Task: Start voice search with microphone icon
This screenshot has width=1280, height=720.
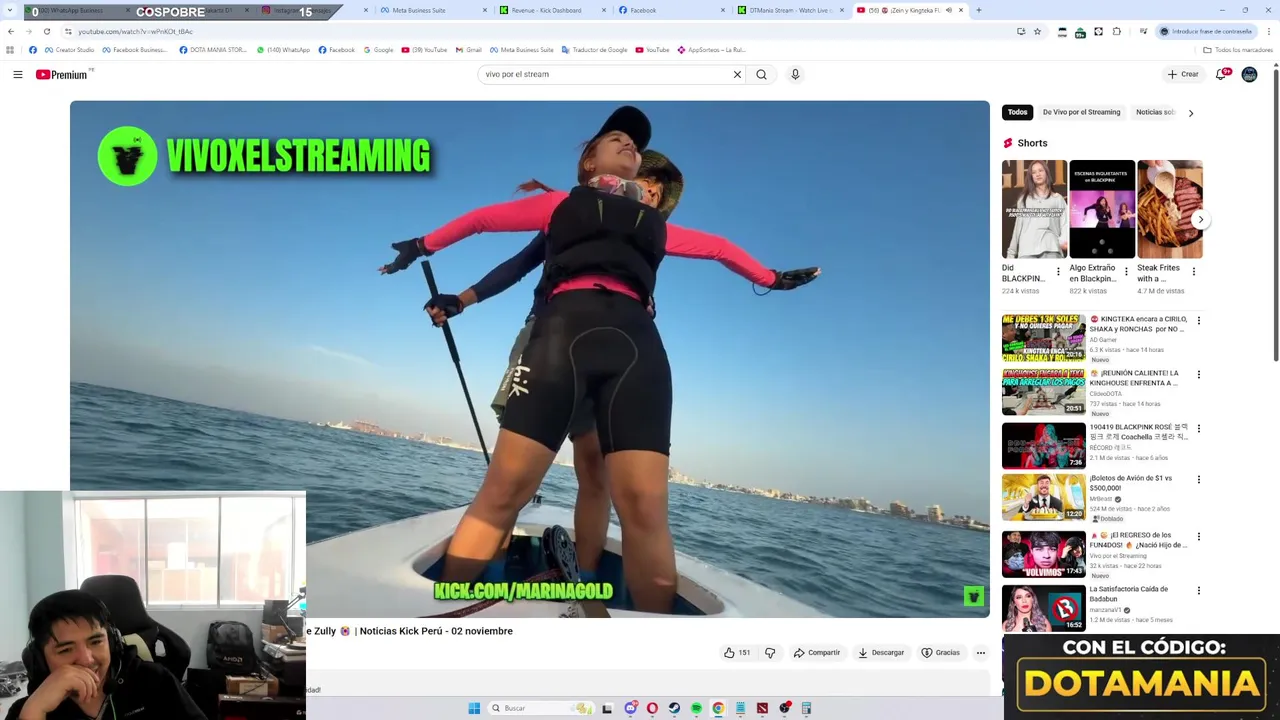Action: tap(795, 74)
